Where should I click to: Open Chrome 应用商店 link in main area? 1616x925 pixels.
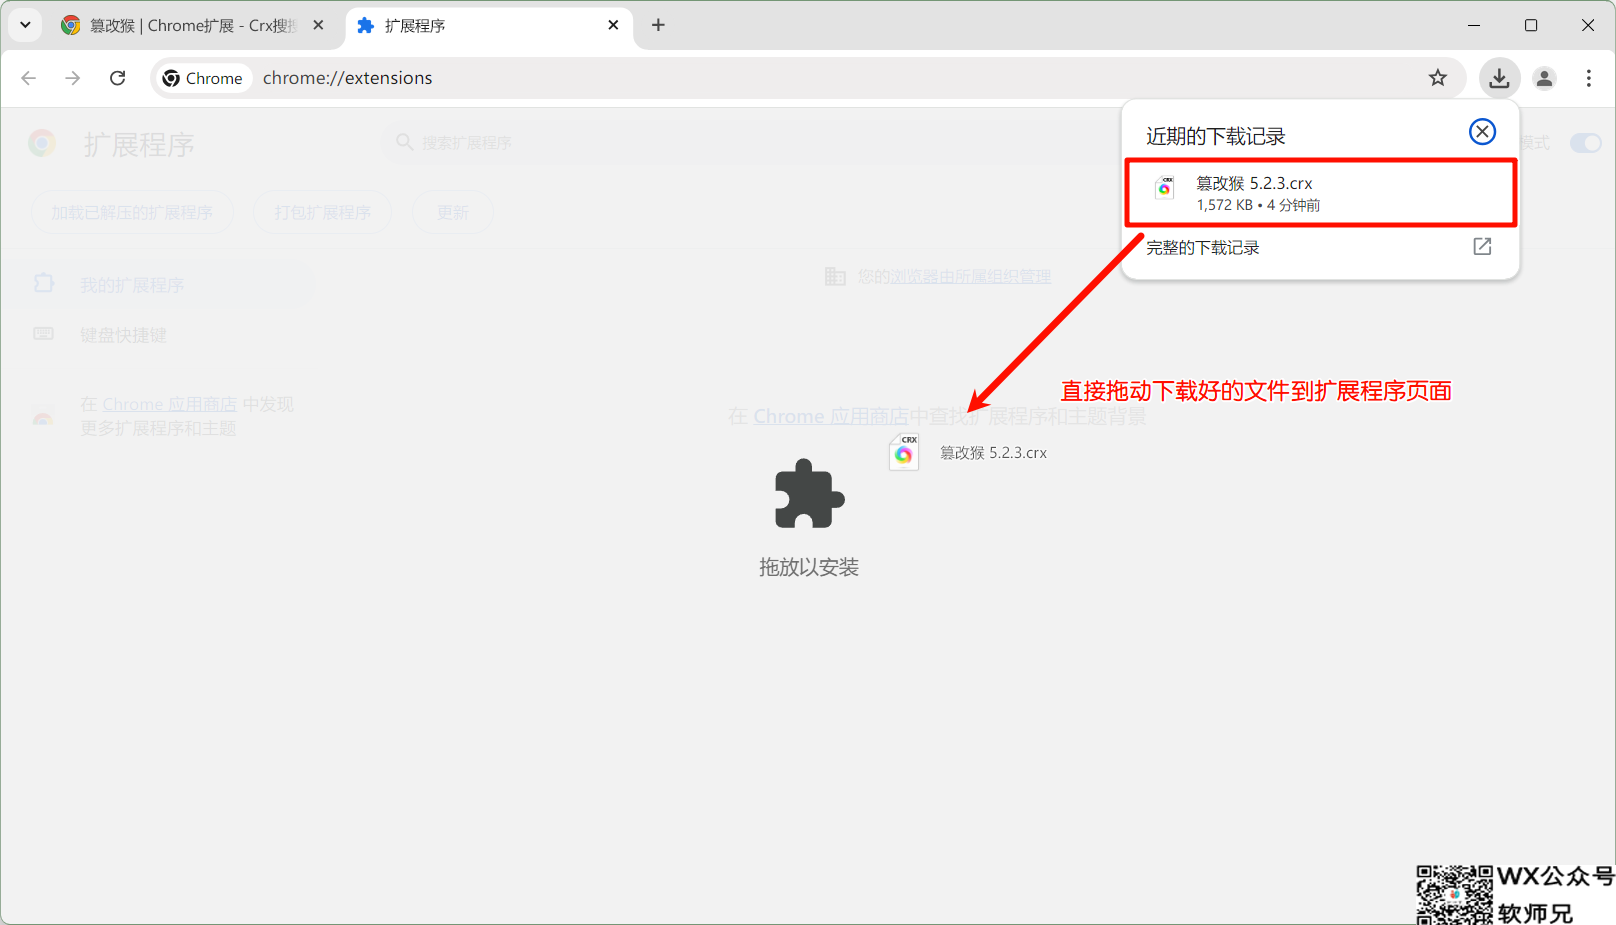[831, 416]
